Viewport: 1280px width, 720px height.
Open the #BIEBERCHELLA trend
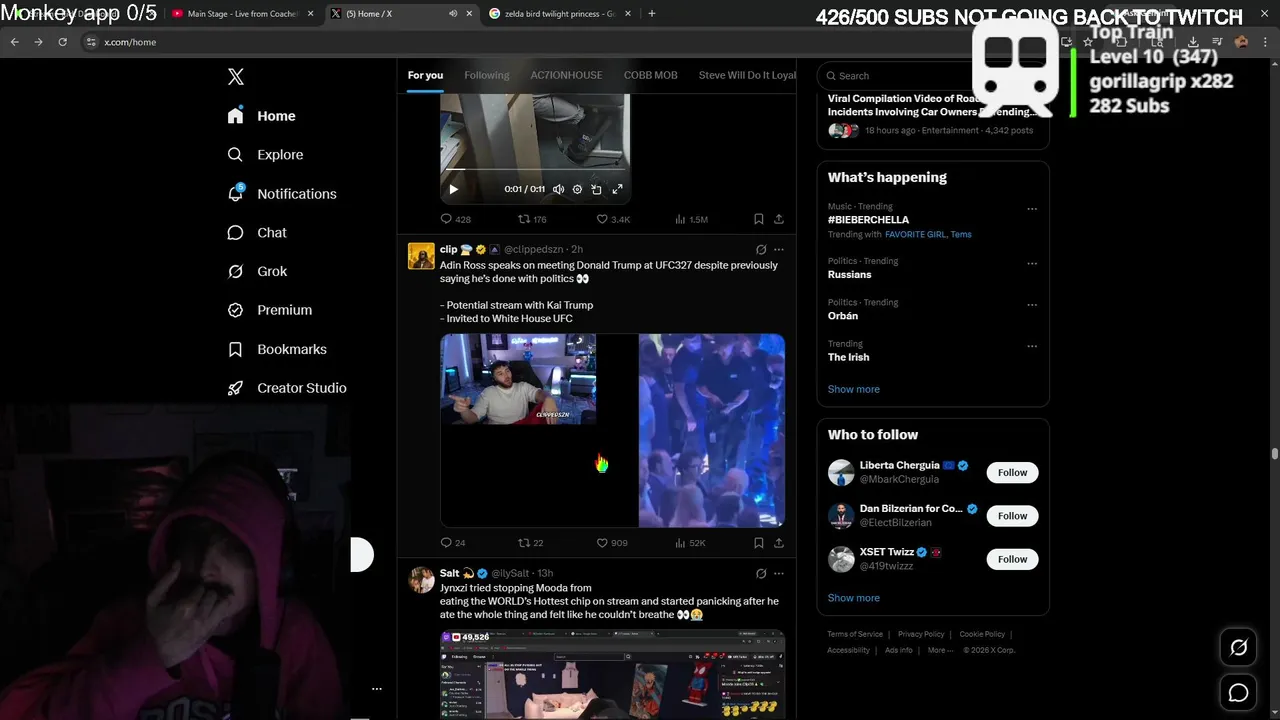pyautogui.click(x=868, y=220)
